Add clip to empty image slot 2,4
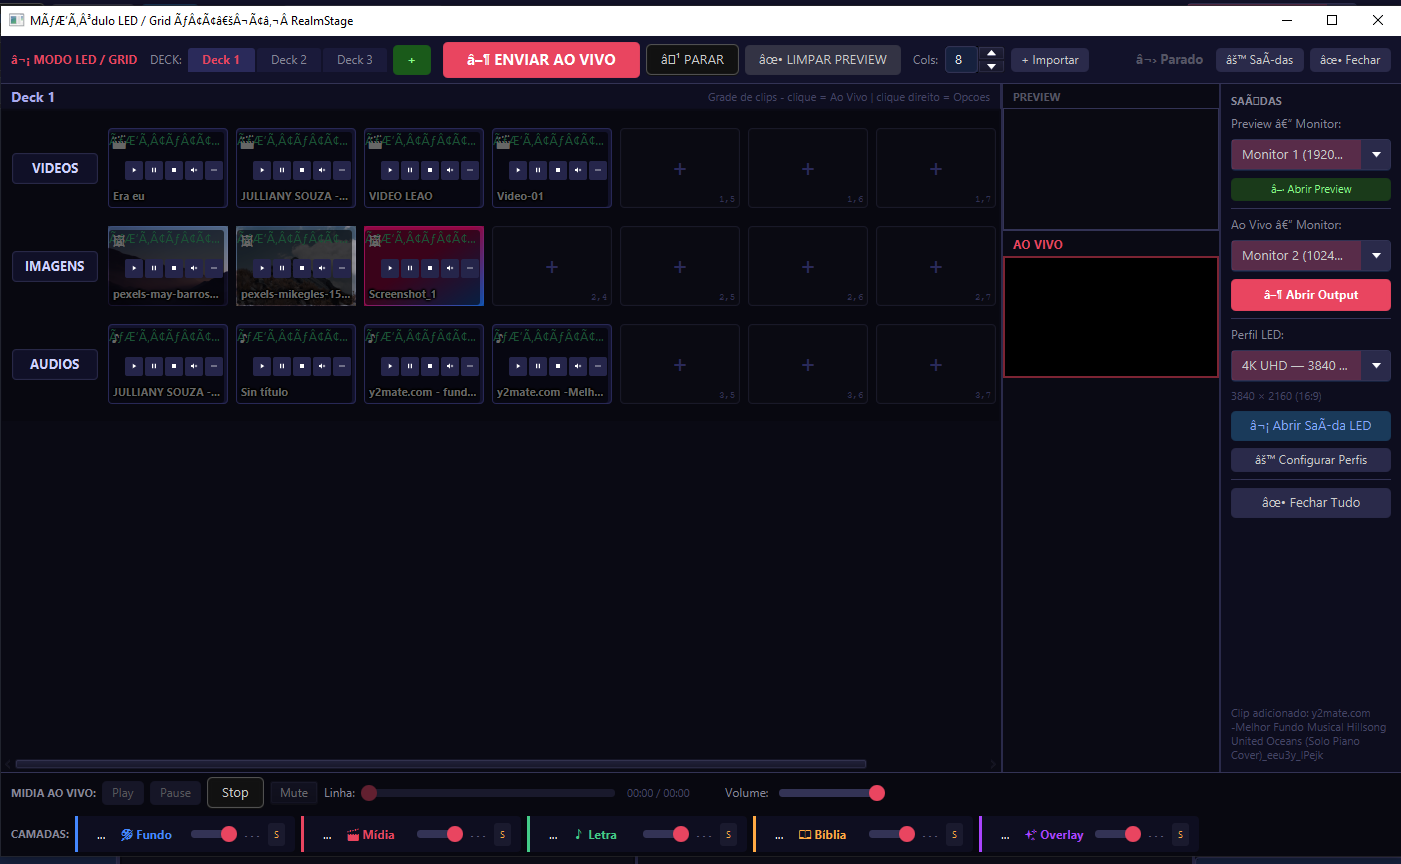Screen dimensions: 1401x864 (x=552, y=266)
